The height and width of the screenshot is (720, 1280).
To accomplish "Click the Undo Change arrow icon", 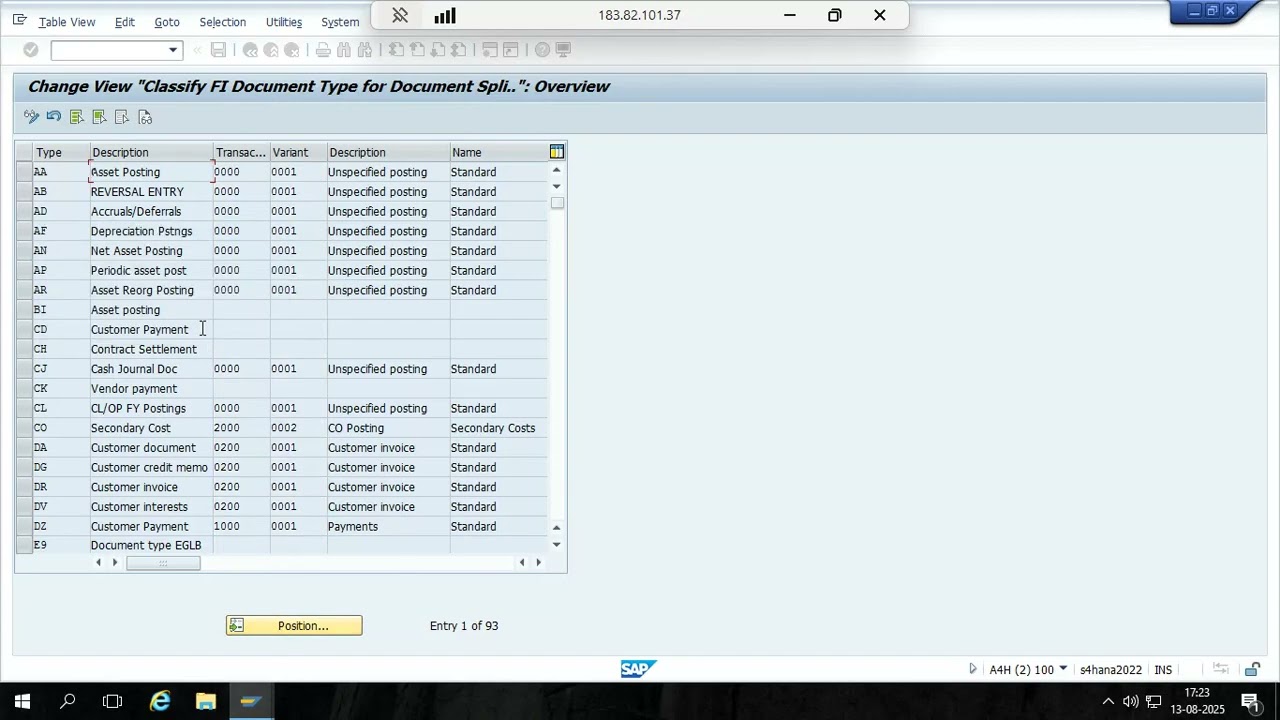I will pos(54,117).
